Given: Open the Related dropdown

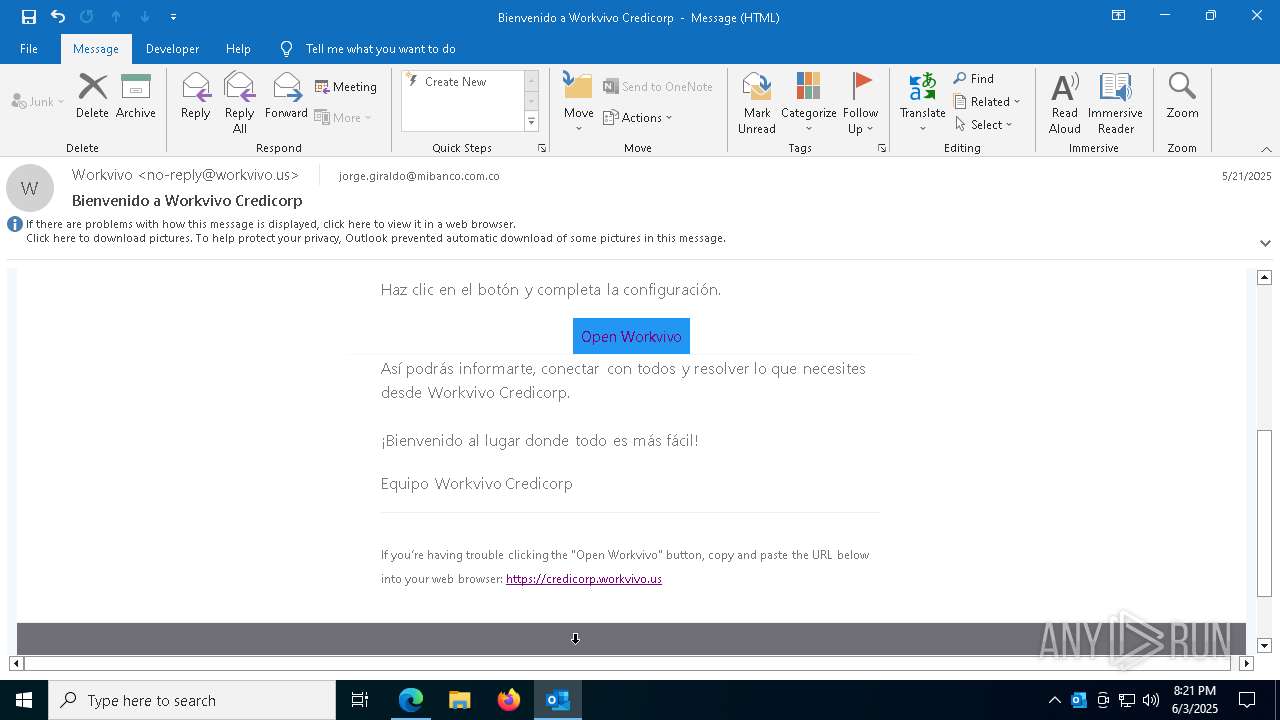Looking at the screenshot, I should [x=987, y=102].
